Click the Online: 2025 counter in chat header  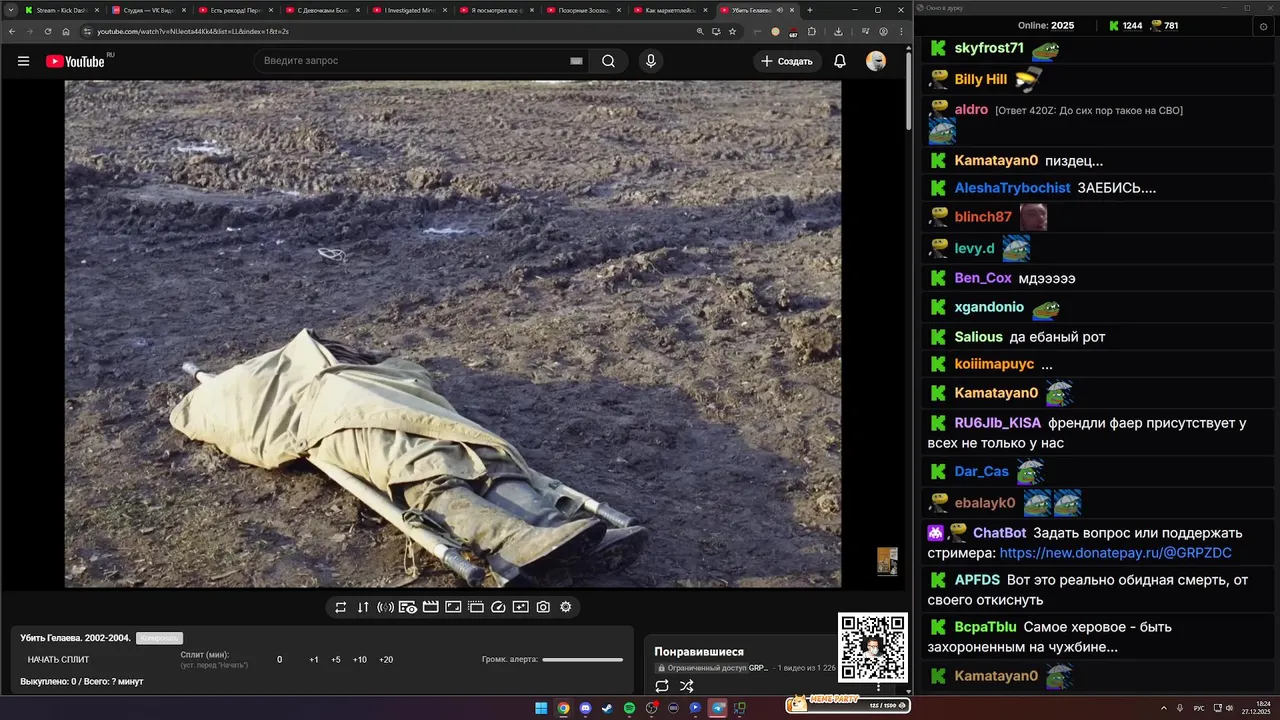1046,25
